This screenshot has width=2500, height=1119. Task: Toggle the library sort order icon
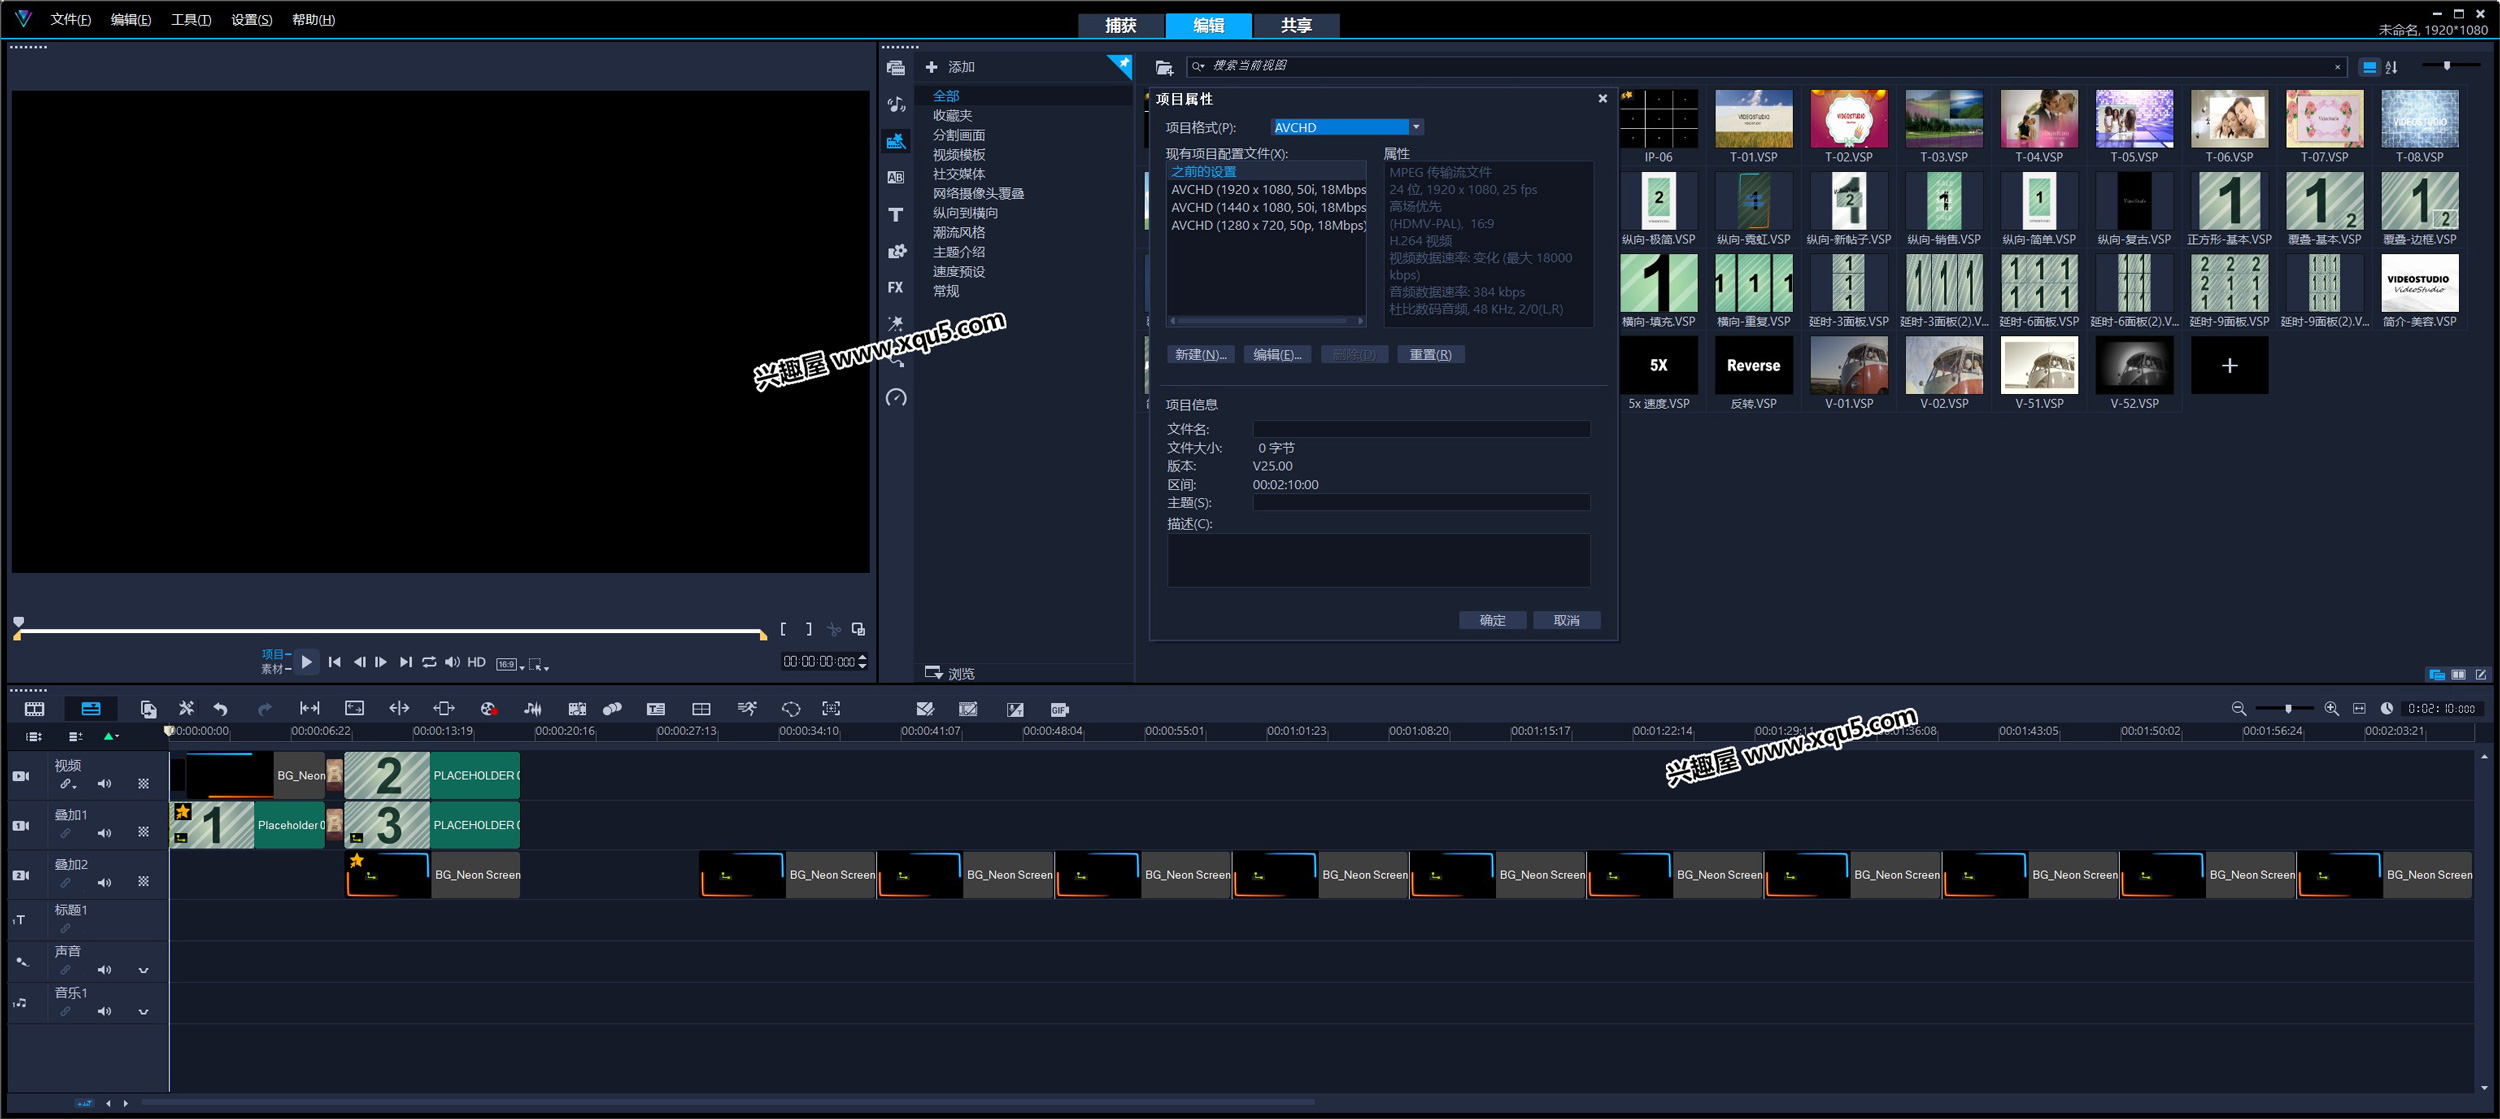coord(2391,67)
